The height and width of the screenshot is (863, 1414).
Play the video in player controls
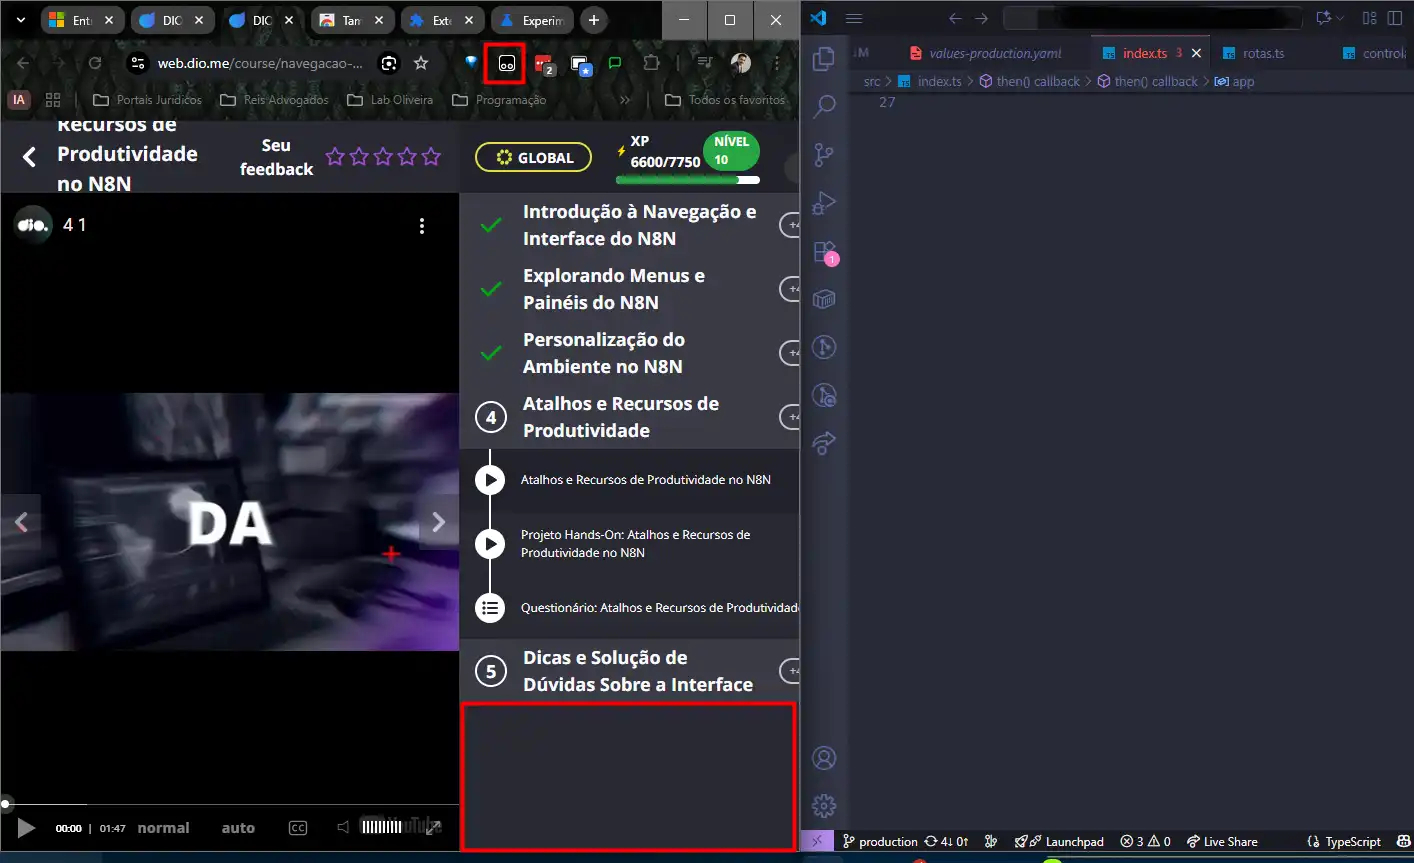point(26,828)
